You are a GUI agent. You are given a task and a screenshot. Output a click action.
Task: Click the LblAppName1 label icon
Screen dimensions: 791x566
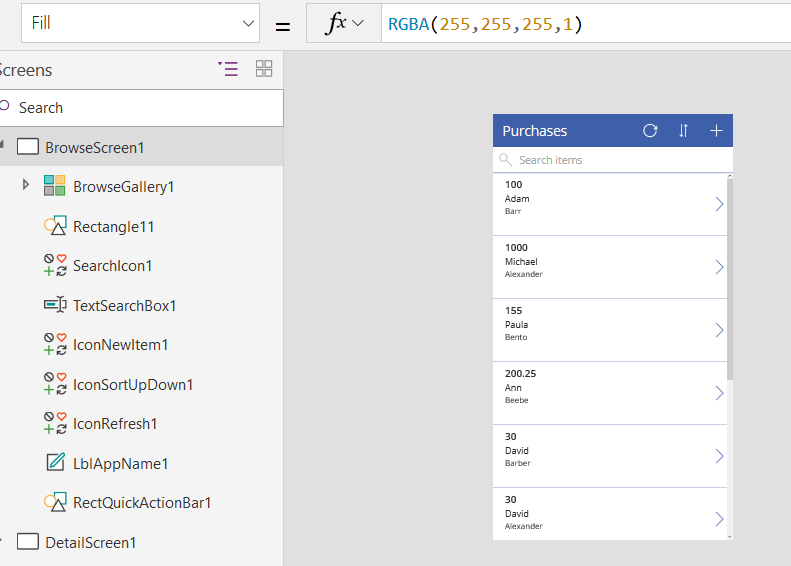pyautogui.click(x=55, y=463)
